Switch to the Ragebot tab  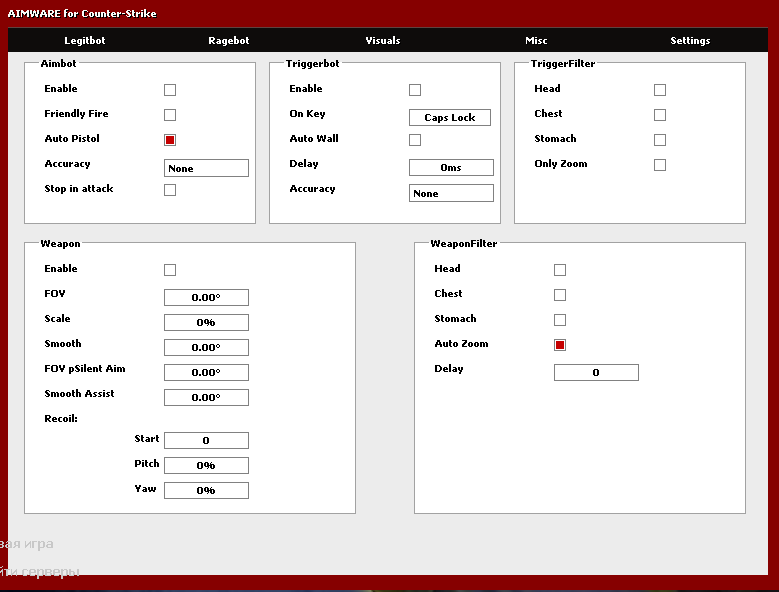228,41
